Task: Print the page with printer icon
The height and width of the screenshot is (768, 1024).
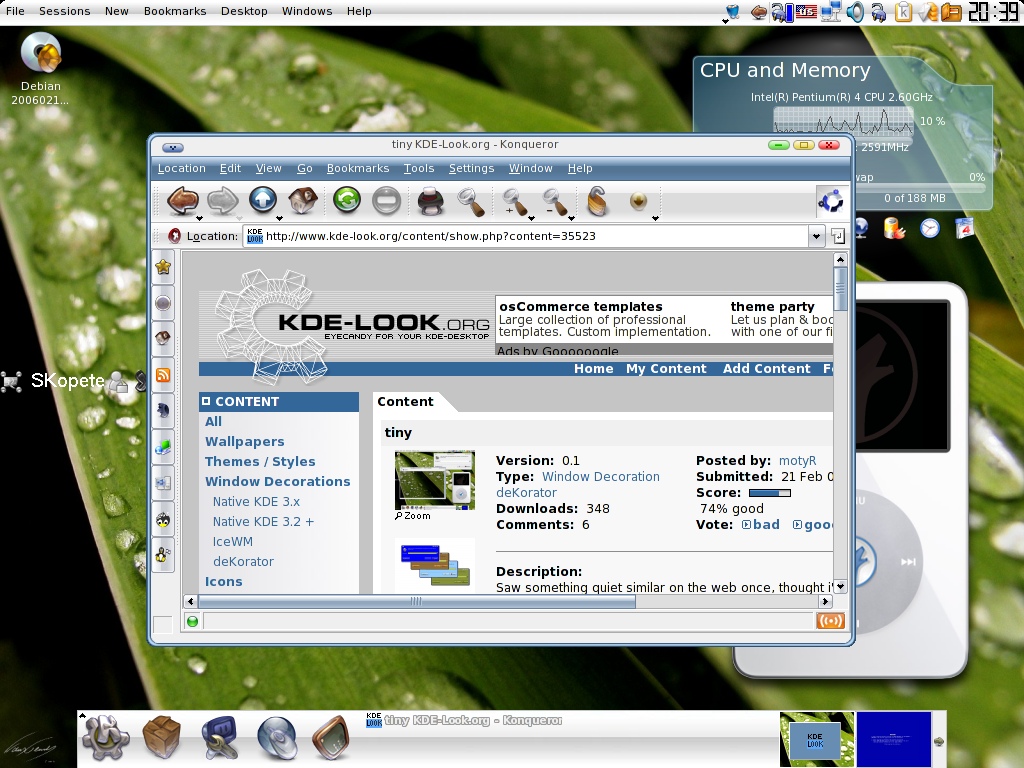Action: (430, 200)
